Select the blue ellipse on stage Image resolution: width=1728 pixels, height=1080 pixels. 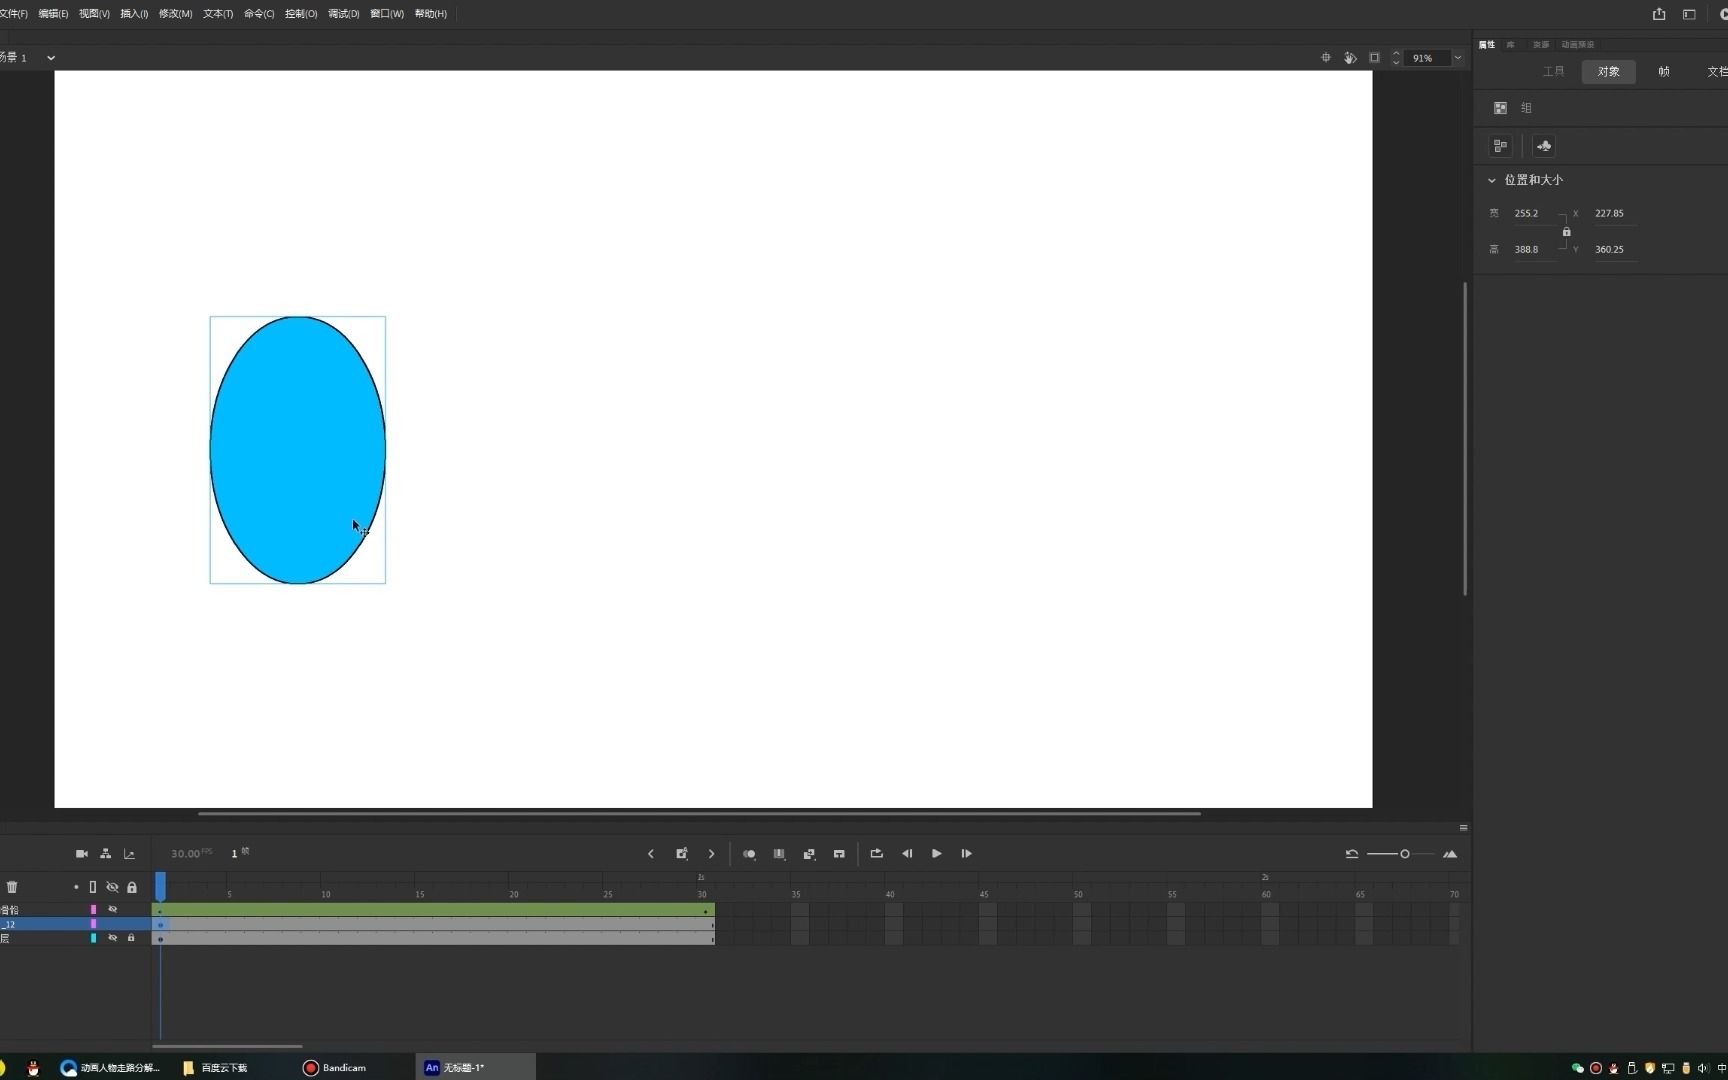[297, 450]
